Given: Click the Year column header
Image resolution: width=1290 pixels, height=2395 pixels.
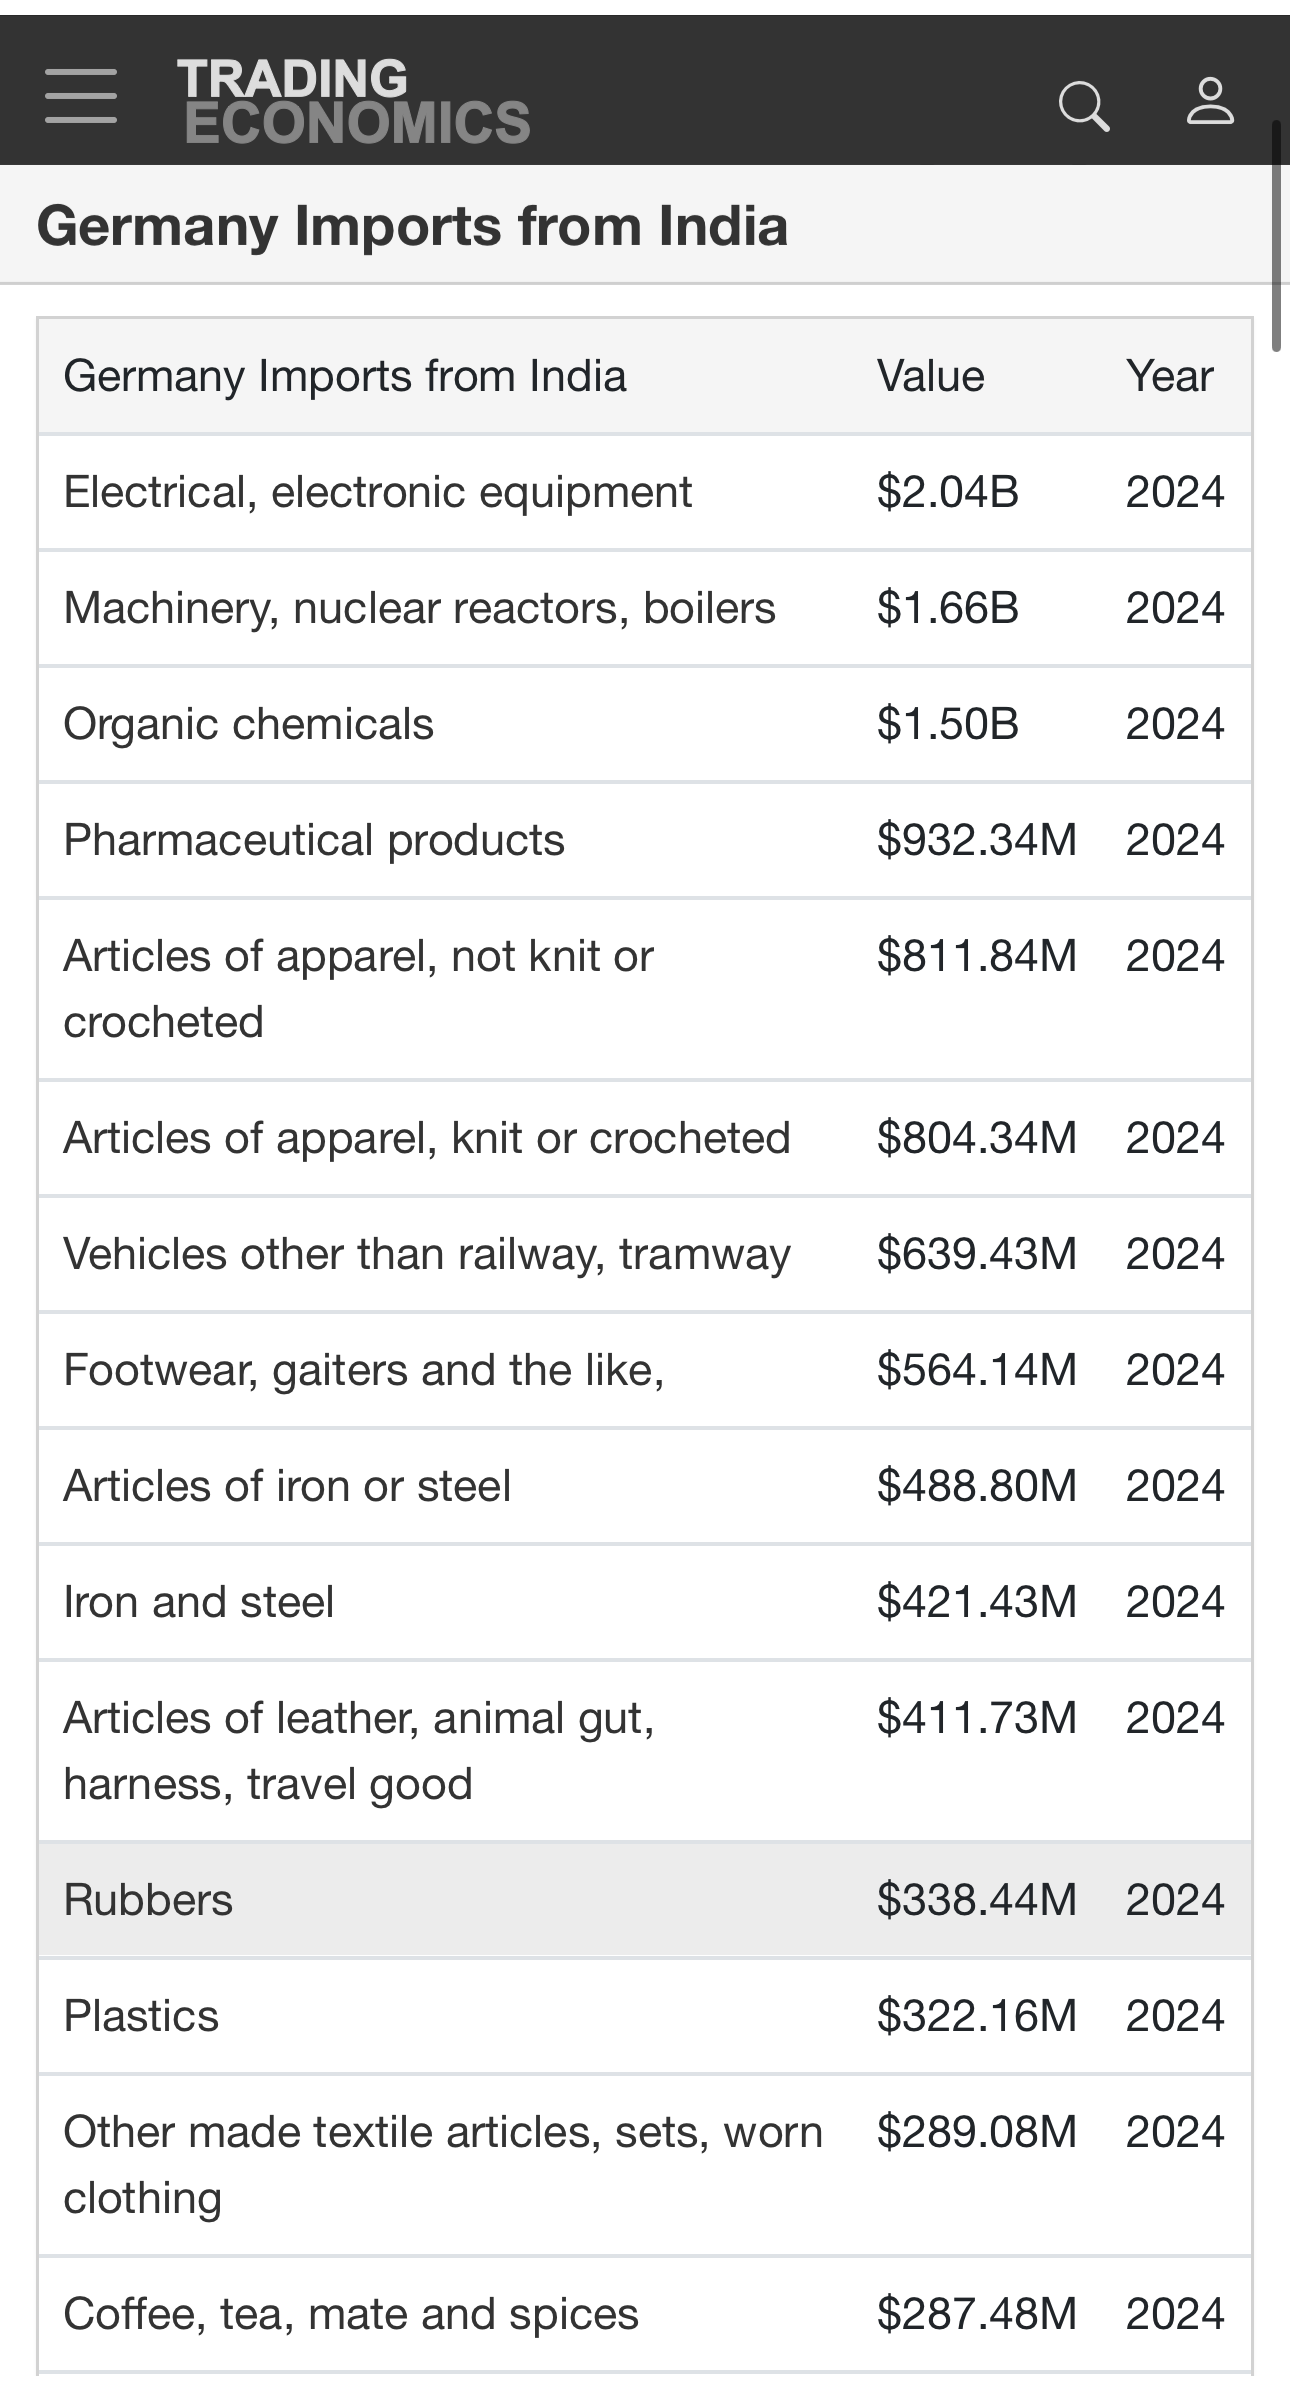Looking at the screenshot, I should pos(1169,377).
